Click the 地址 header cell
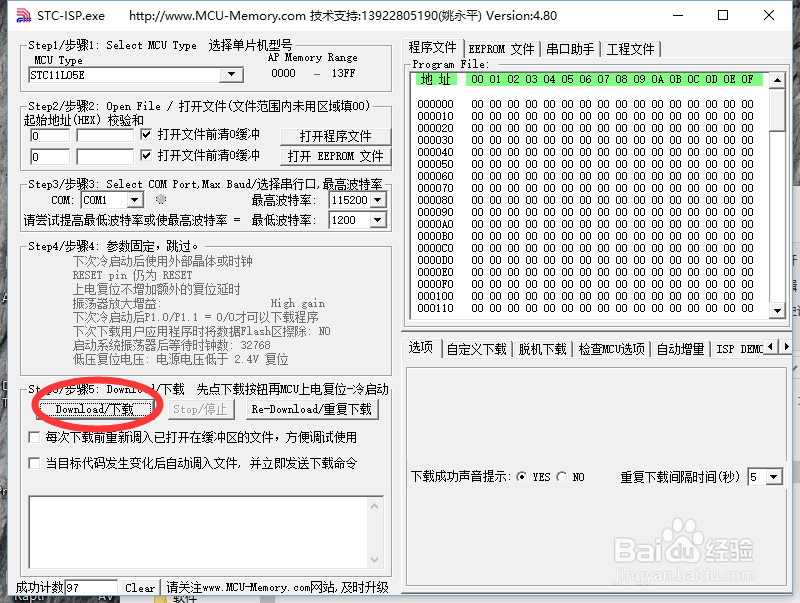800x603 pixels. (435, 79)
